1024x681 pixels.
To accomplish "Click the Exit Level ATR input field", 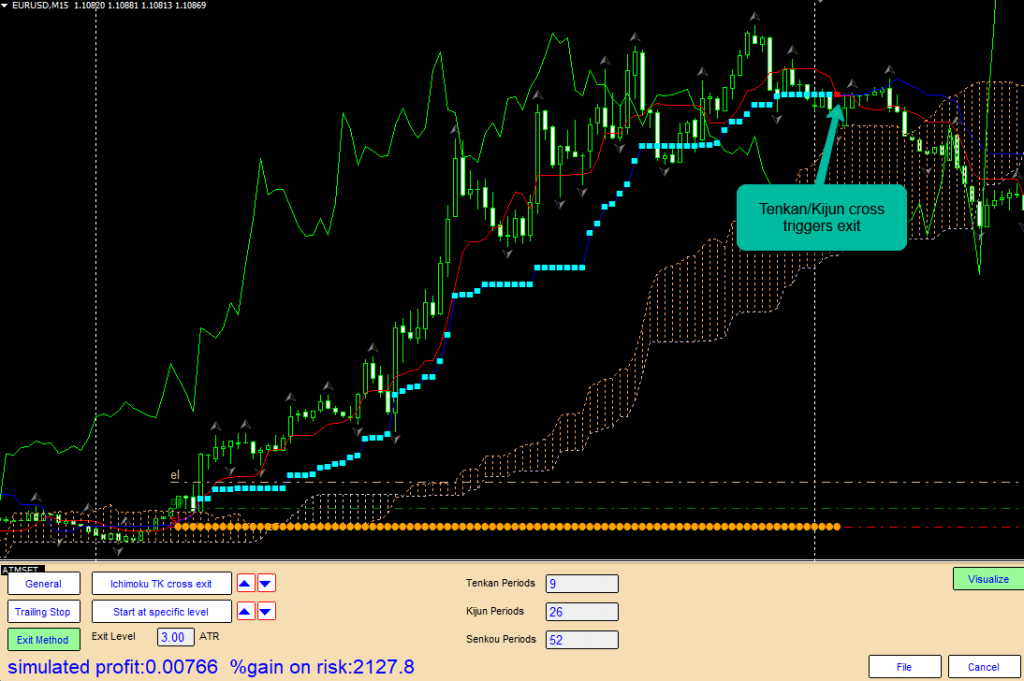I will pos(176,637).
